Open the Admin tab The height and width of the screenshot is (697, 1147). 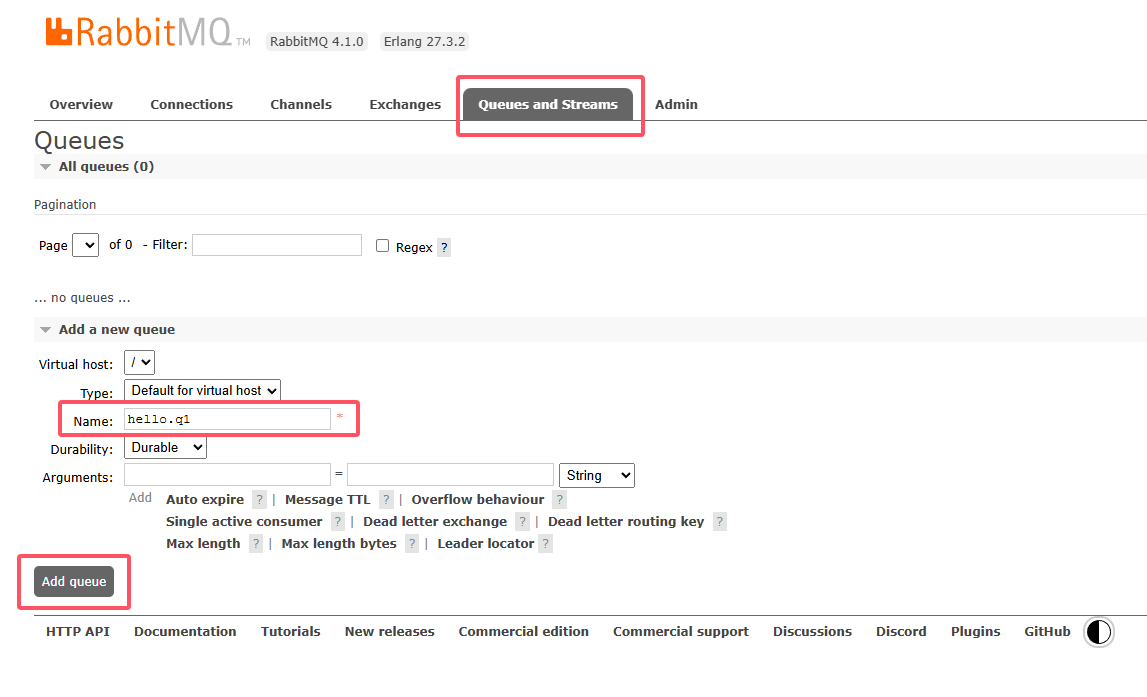click(676, 105)
